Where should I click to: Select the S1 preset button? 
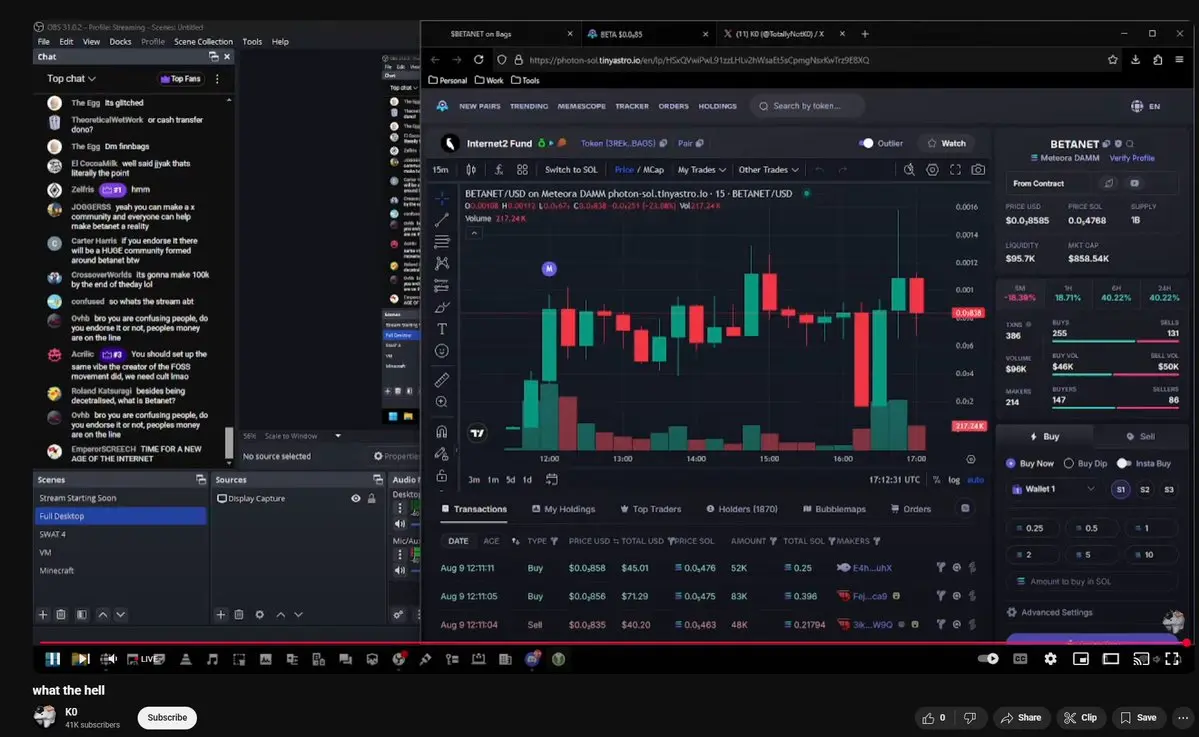pyautogui.click(x=1120, y=489)
